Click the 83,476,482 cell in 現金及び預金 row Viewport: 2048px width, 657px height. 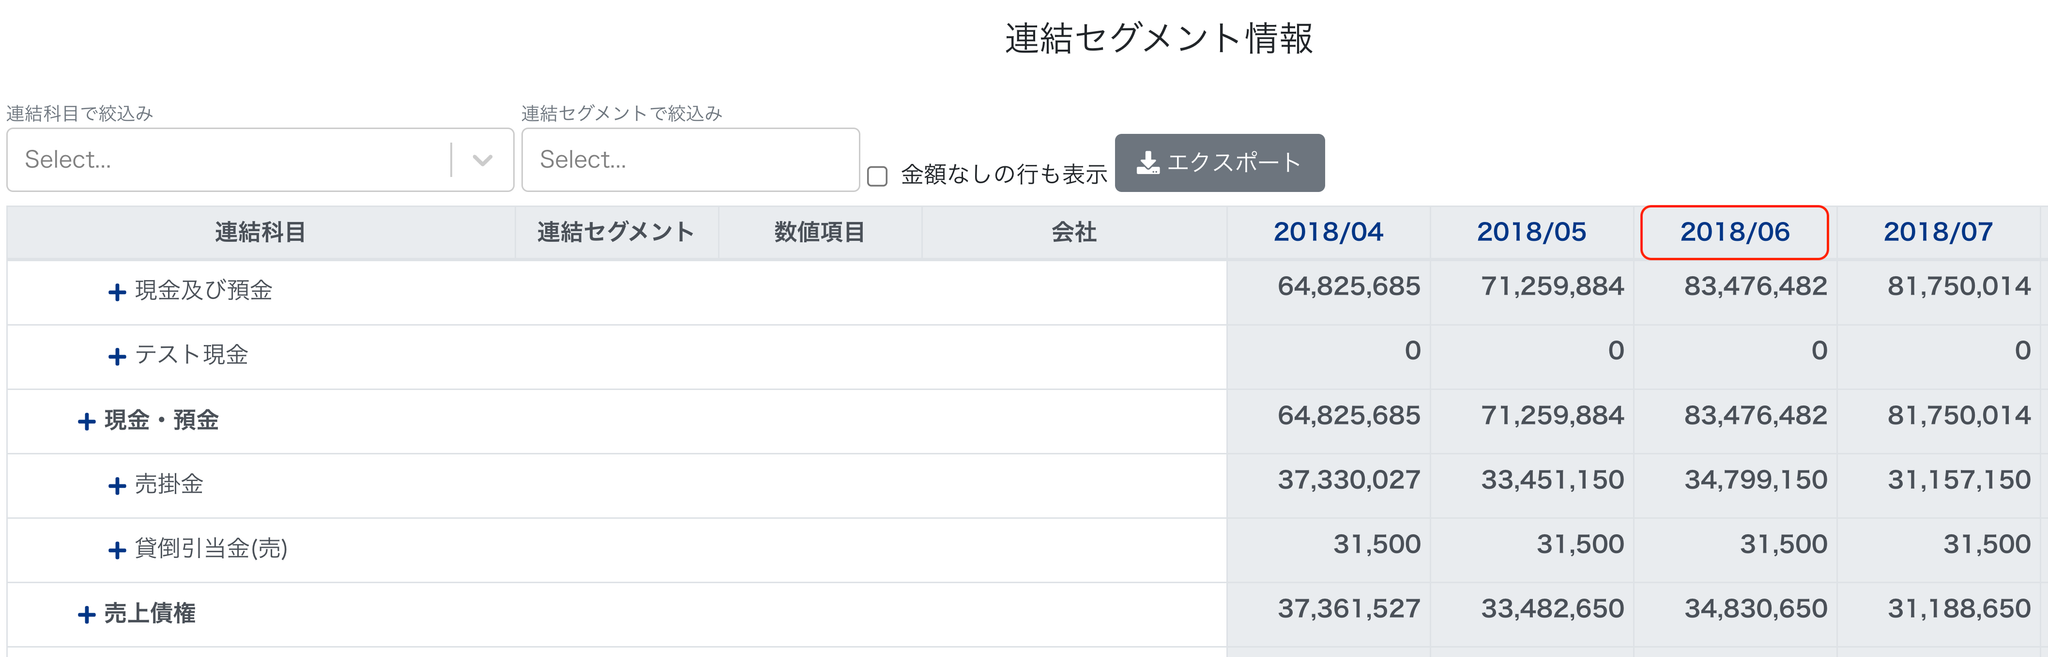tap(1755, 287)
